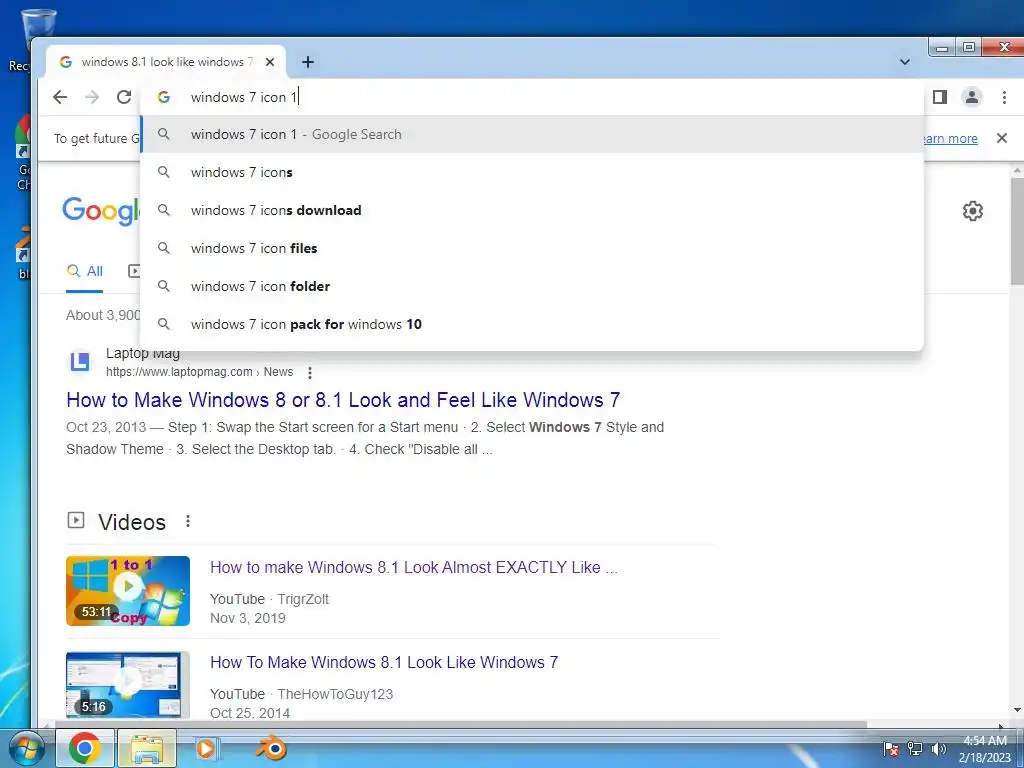Screen dimensions: 1024x768
Task: Open Blender from the taskbar
Action: [272, 748]
